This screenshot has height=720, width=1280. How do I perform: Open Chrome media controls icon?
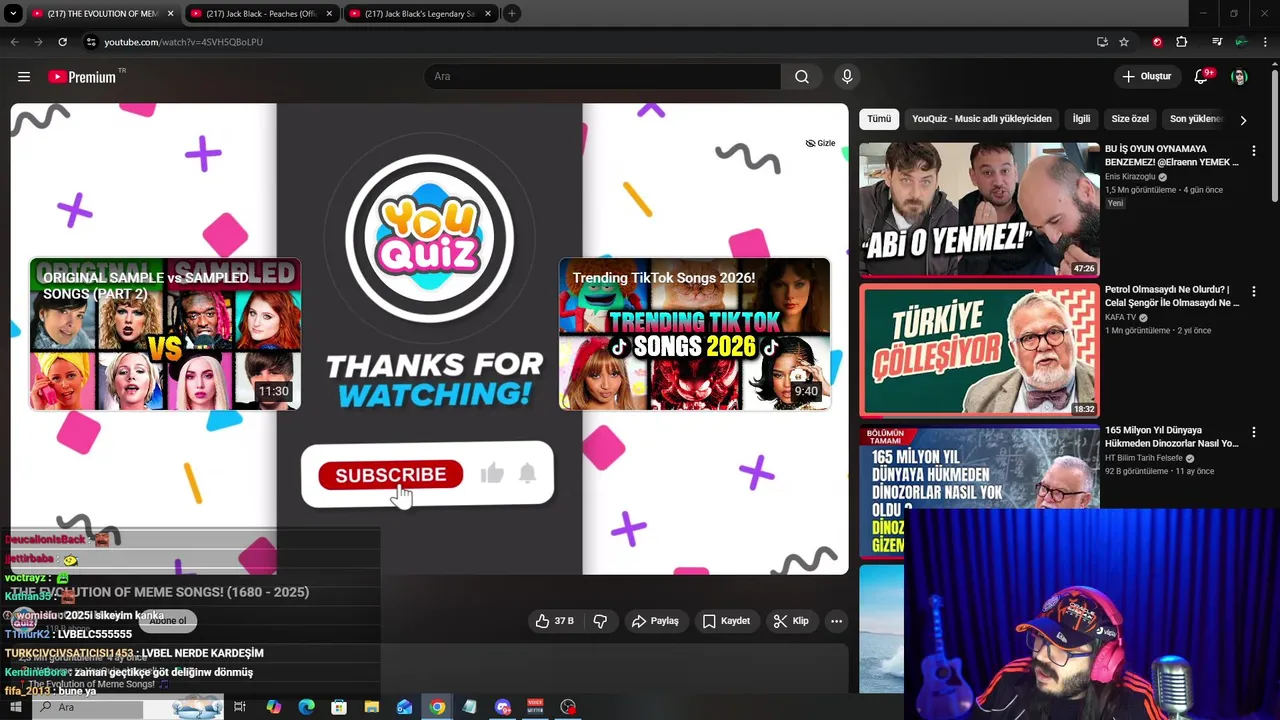pyautogui.click(x=1217, y=42)
